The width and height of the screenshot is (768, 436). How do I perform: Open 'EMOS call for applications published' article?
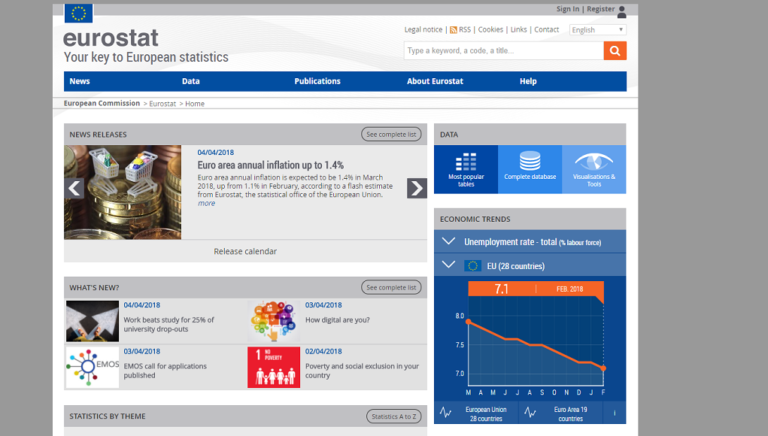165,371
